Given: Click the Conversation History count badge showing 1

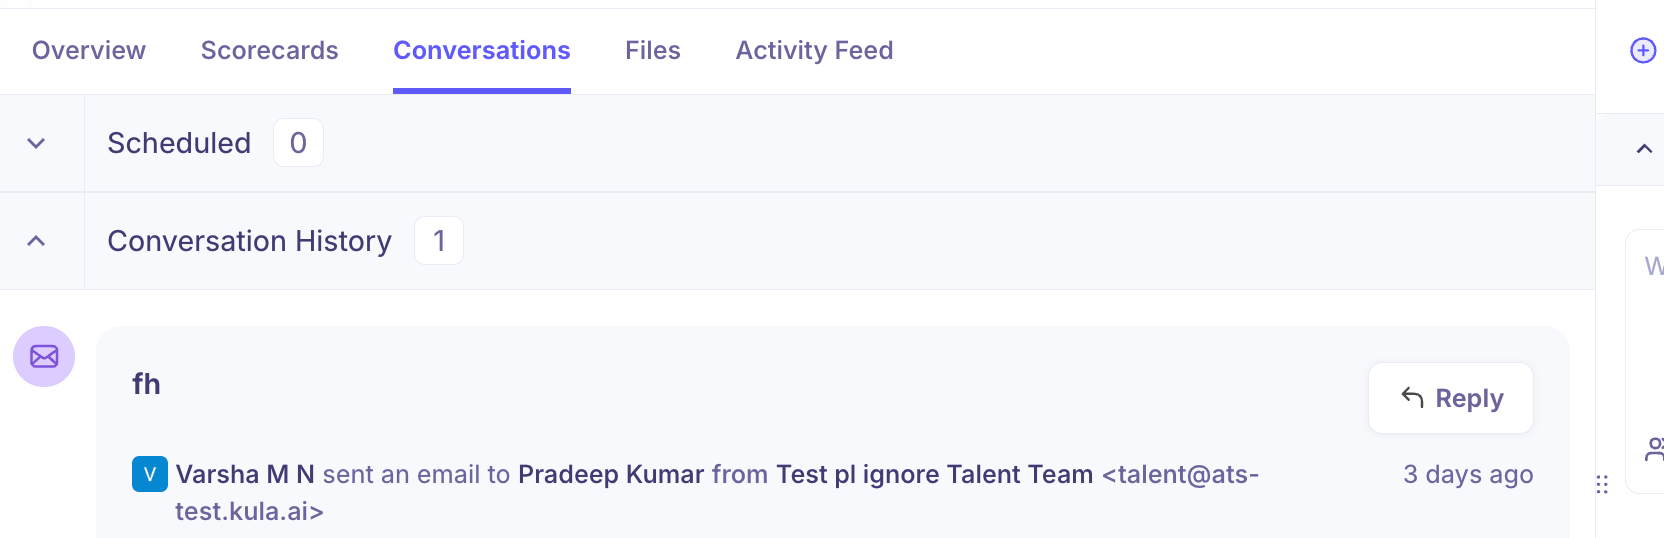Looking at the screenshot, I should (439, 241).
